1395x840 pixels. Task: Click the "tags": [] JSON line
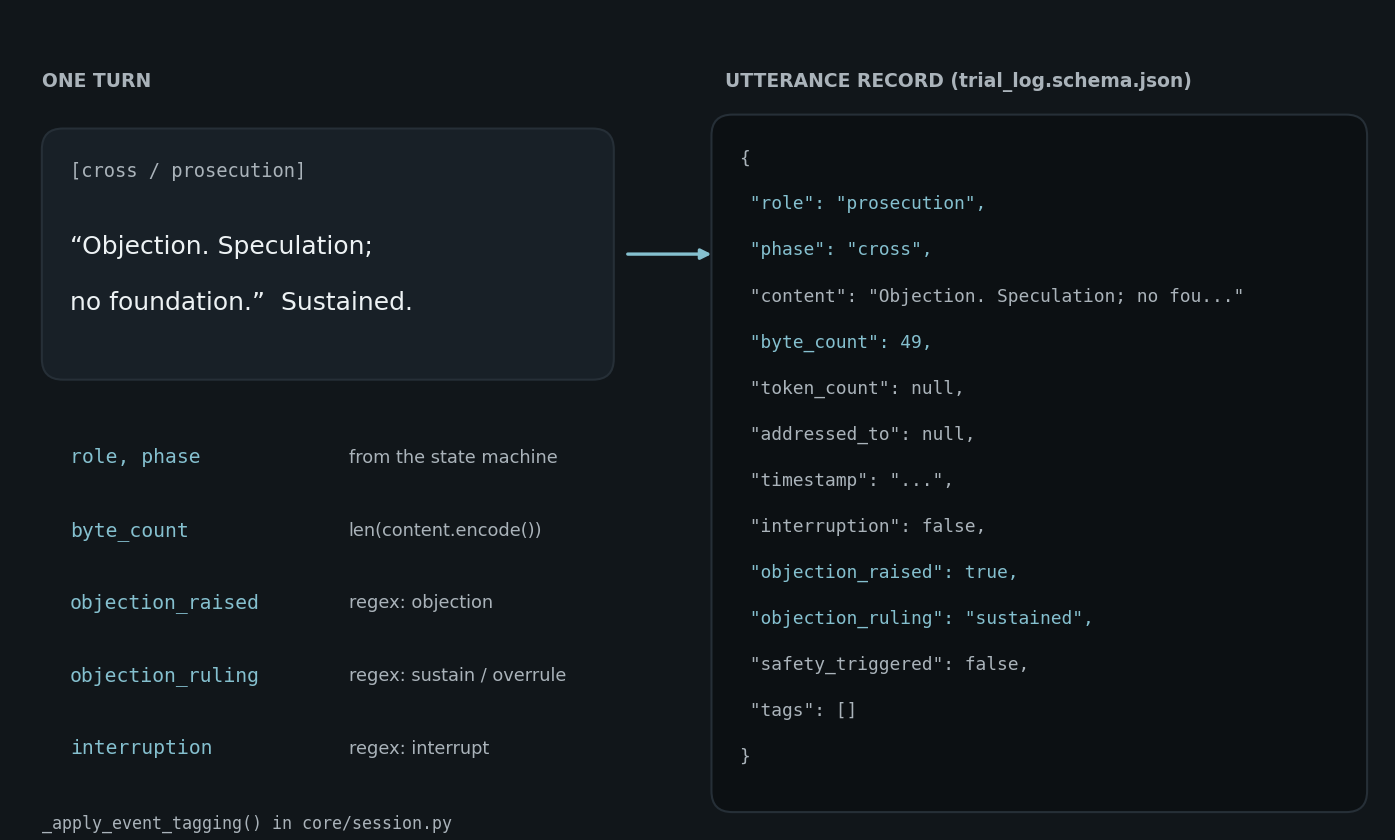(x=803, y=711)
